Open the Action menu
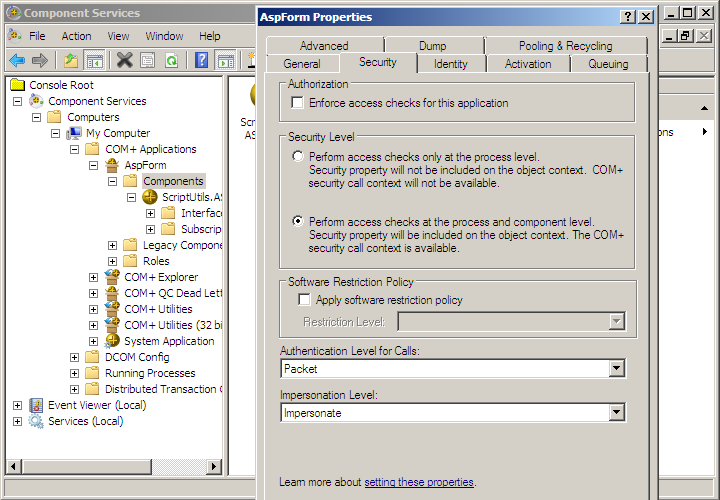 point(76,36)
